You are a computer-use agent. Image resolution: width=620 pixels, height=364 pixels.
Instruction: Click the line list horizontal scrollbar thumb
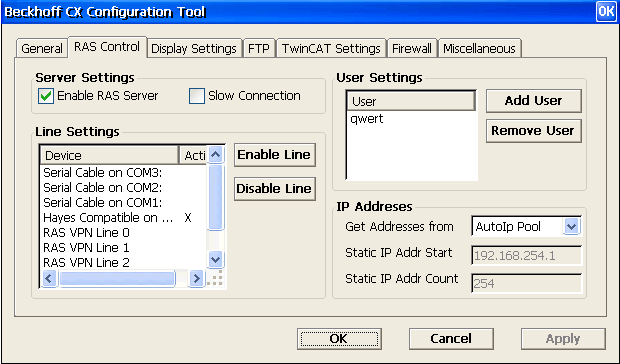[117, 279]
